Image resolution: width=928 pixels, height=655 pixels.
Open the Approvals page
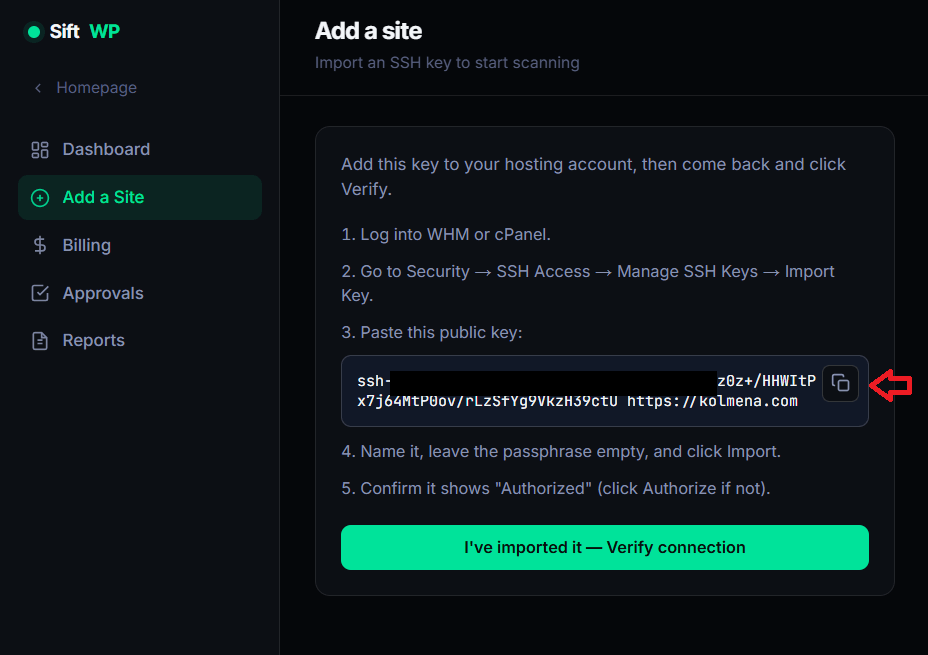[140, 293]
